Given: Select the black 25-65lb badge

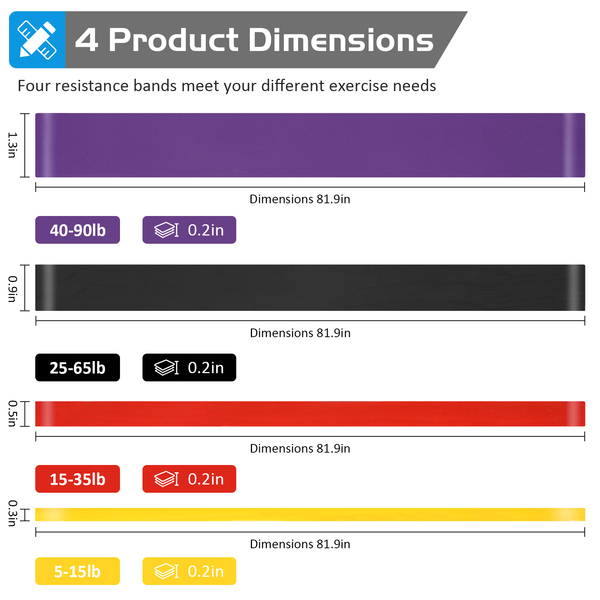Looking at the screenshot, I should click(x=77, y=368).
